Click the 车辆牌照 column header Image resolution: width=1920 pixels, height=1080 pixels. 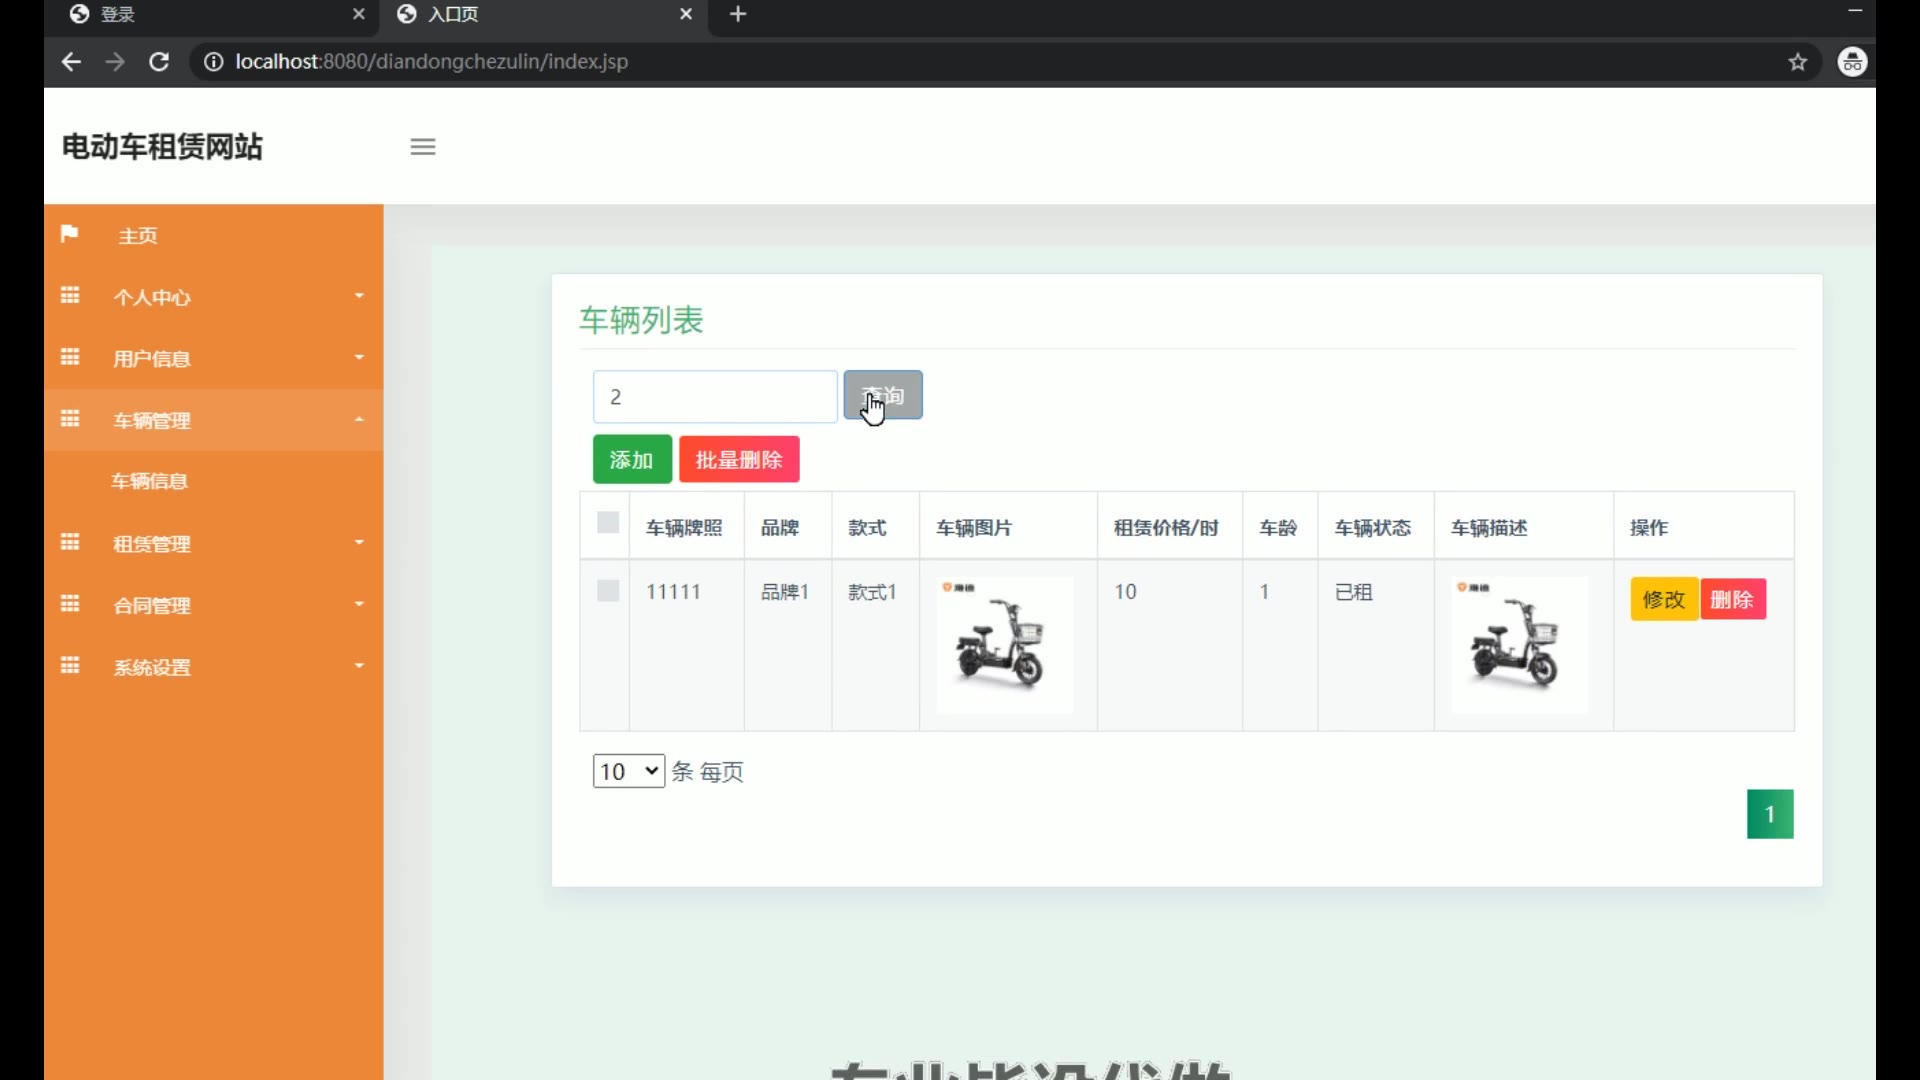pos(684,527)
